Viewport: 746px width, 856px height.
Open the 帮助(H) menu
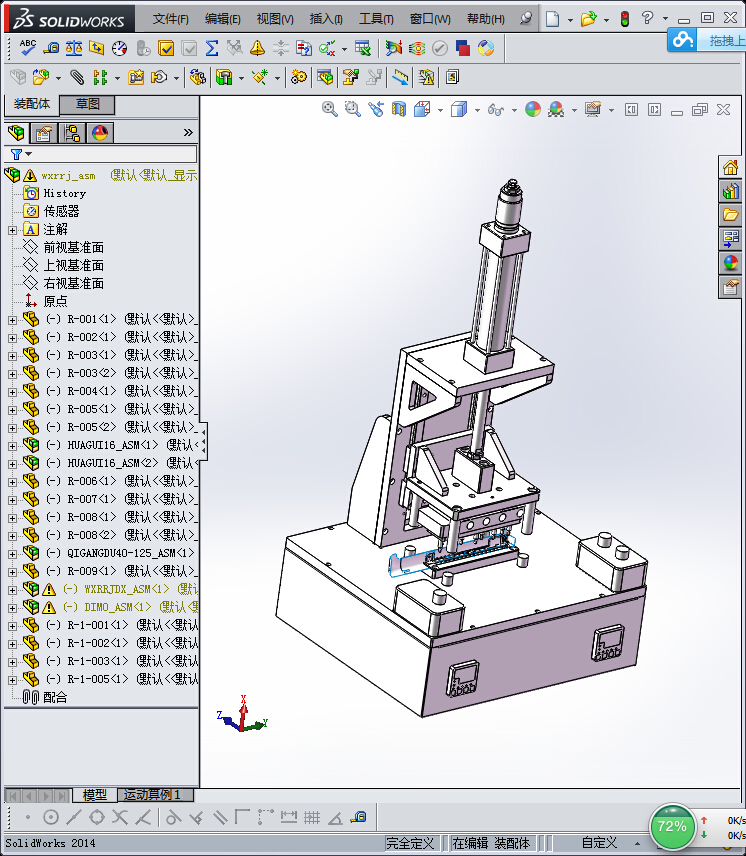click(x=485, y=19)
